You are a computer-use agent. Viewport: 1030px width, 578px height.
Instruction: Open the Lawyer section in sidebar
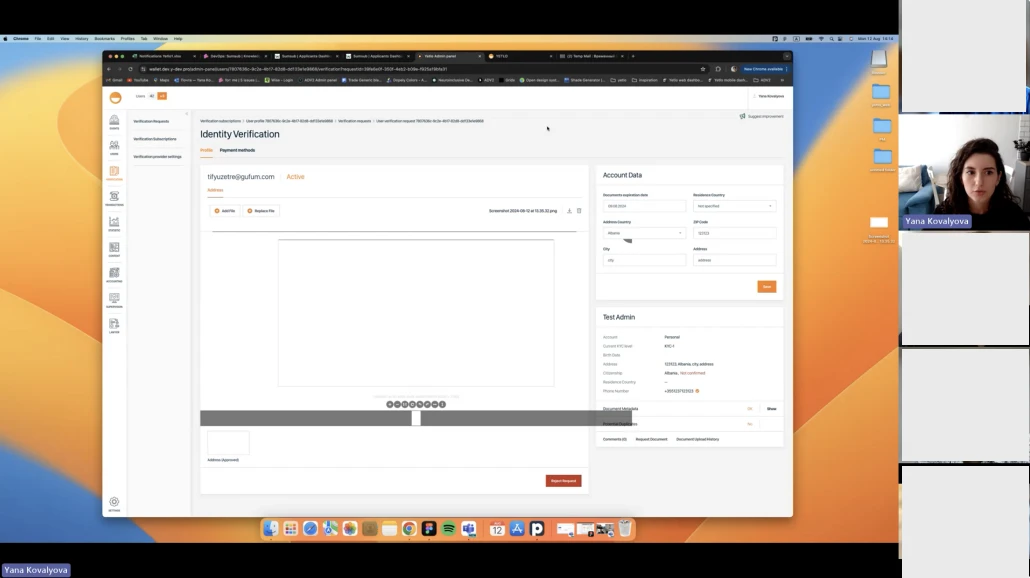pyautogui.click(x=114, y=326)
